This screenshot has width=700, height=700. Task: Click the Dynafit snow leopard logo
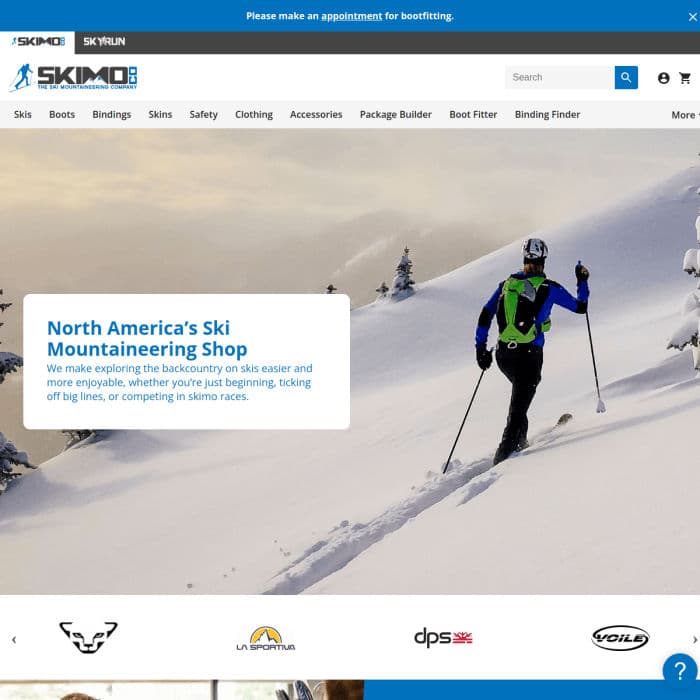[x=88, y=638]
